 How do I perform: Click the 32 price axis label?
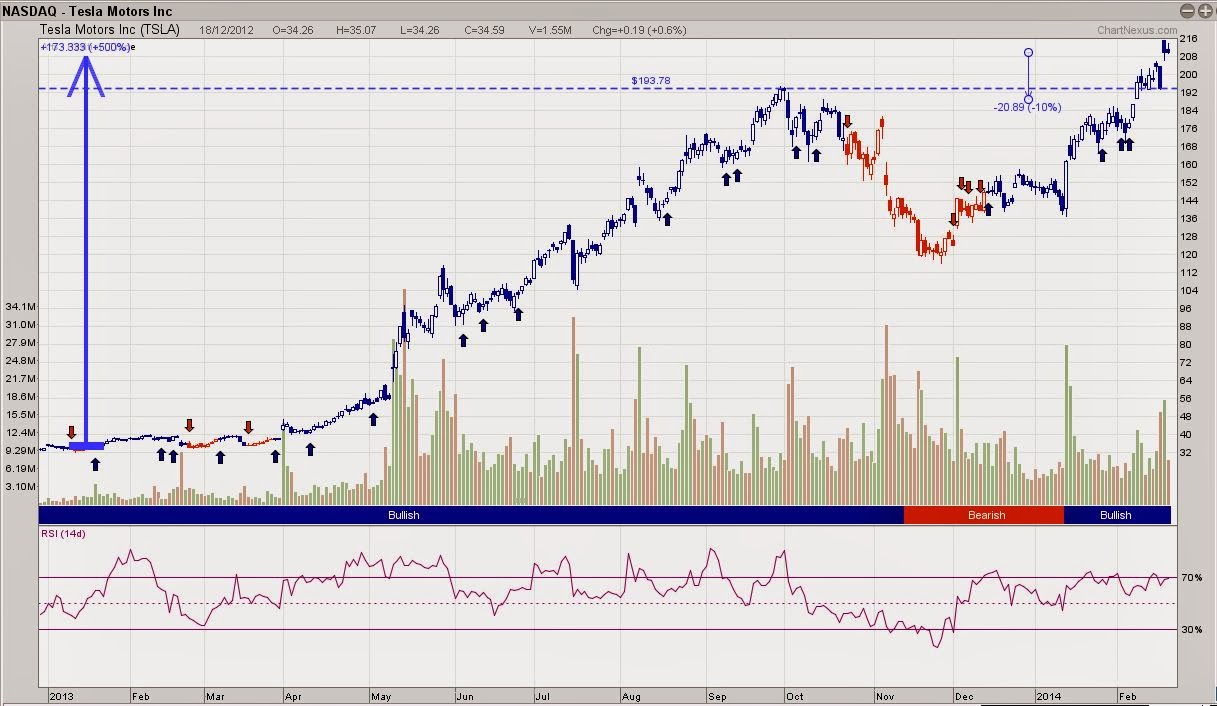[x=1186, y=452]
